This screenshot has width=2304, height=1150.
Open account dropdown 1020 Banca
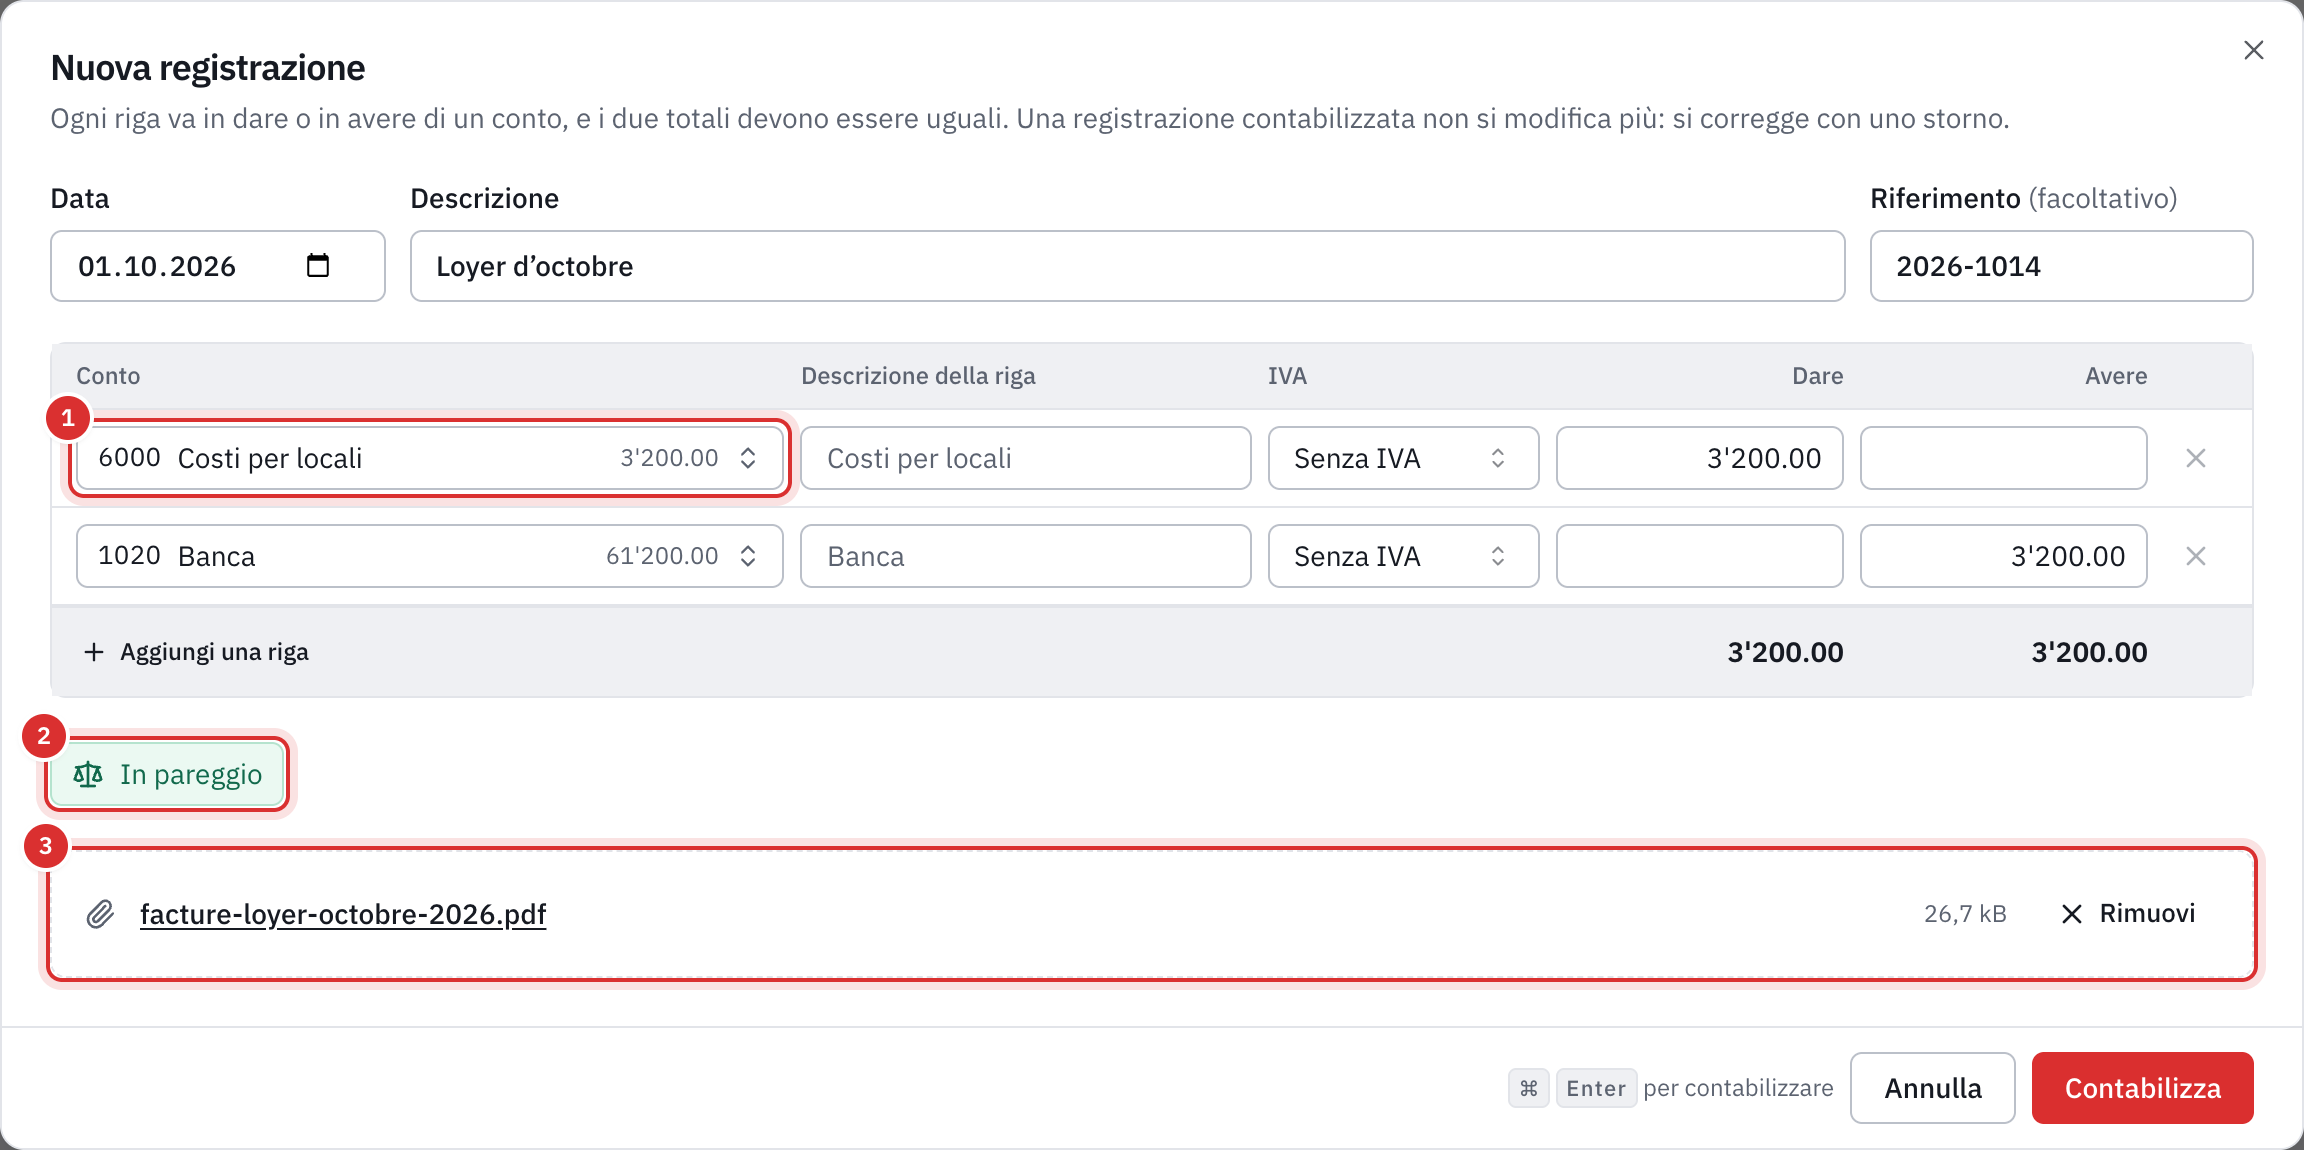click(430, 556)
